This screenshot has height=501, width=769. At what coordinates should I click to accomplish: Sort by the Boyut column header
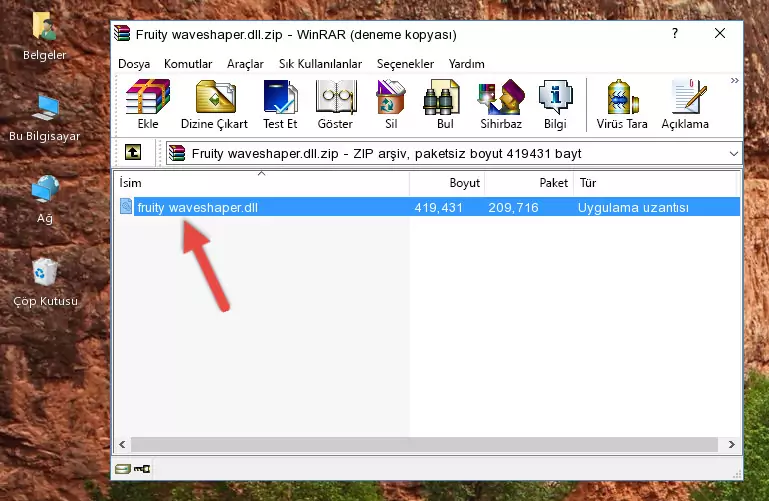tap(447, 182)
